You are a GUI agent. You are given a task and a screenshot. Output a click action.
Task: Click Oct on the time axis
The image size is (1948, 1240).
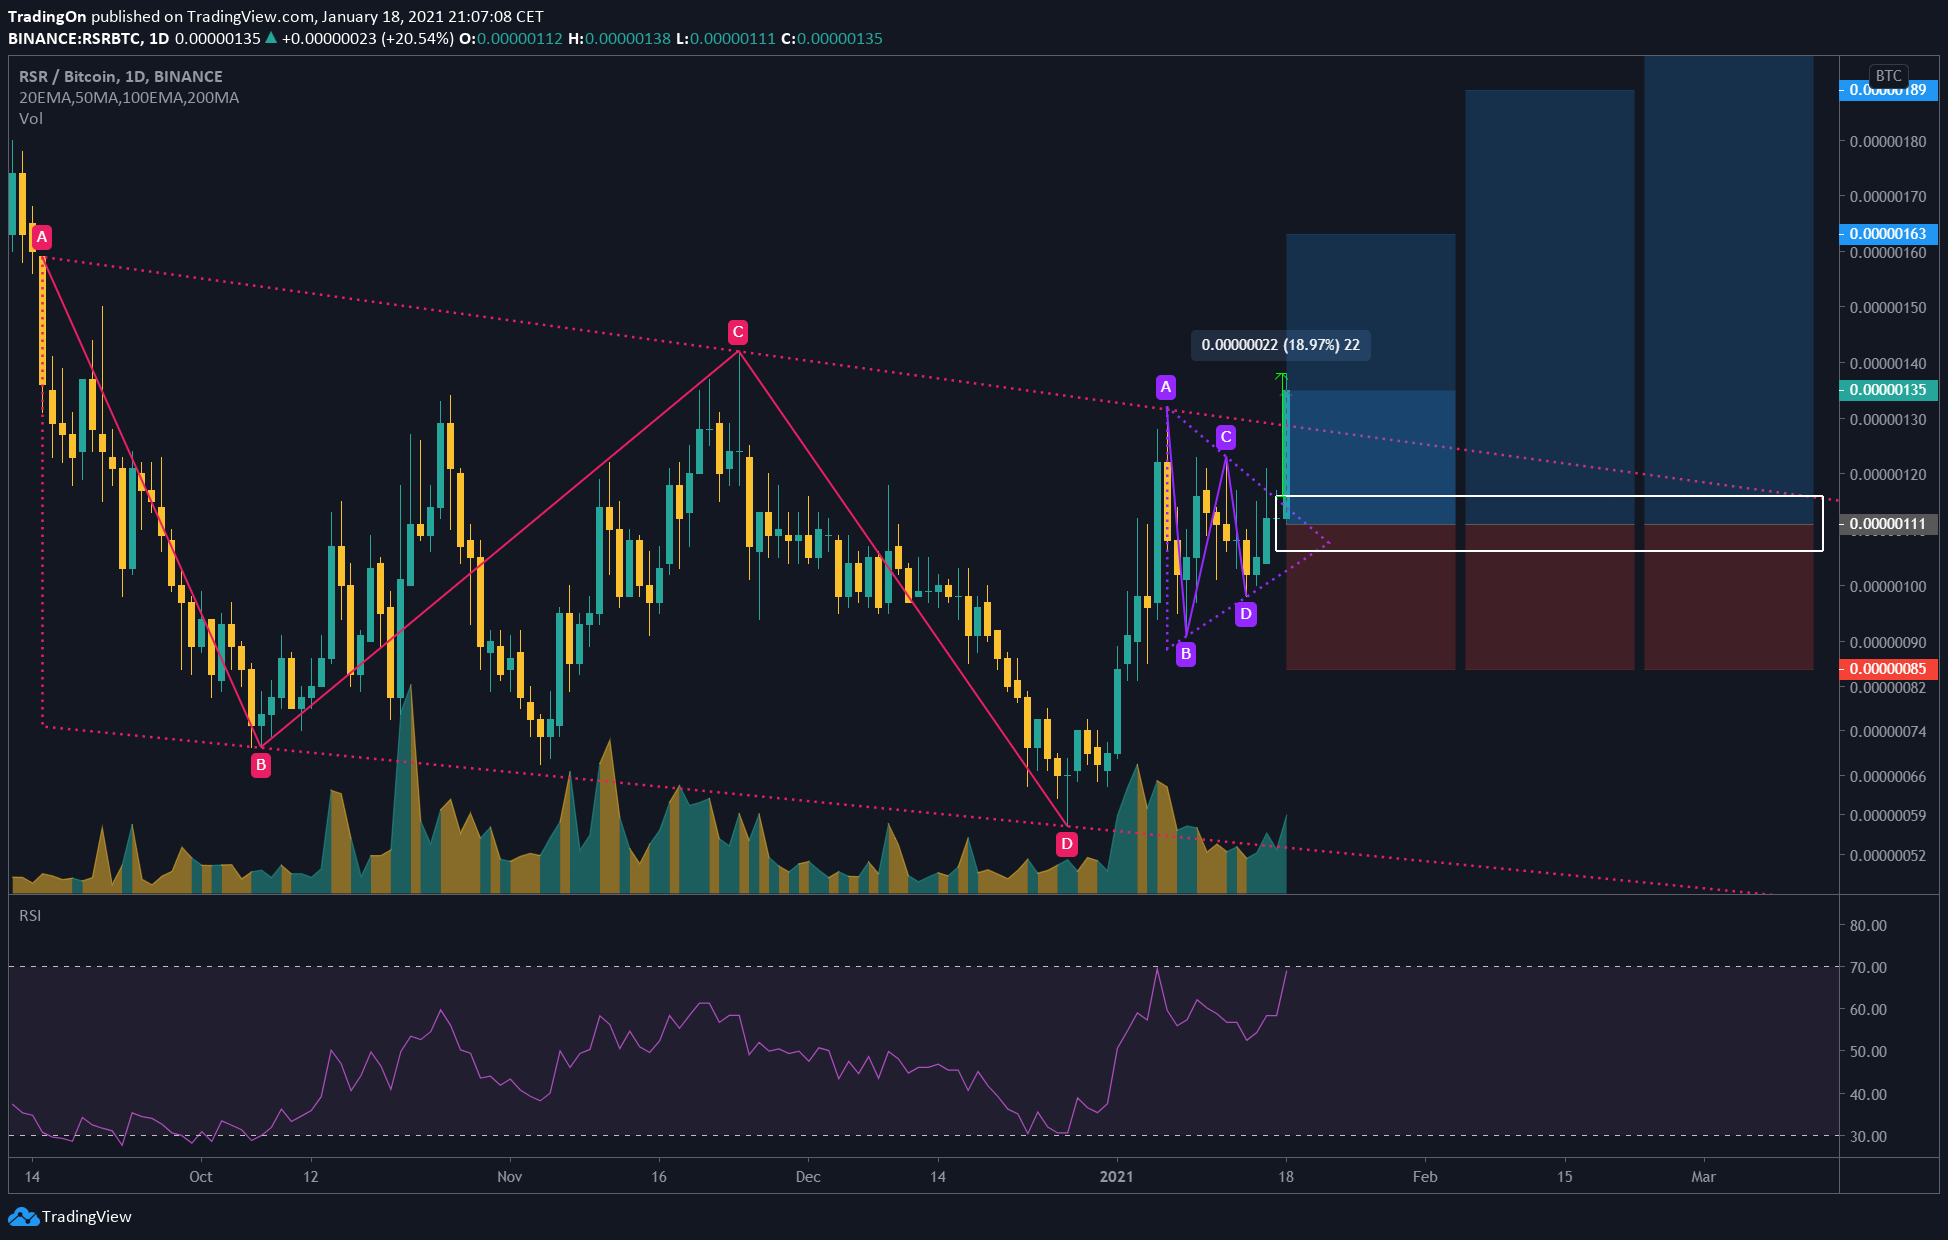201,1177
